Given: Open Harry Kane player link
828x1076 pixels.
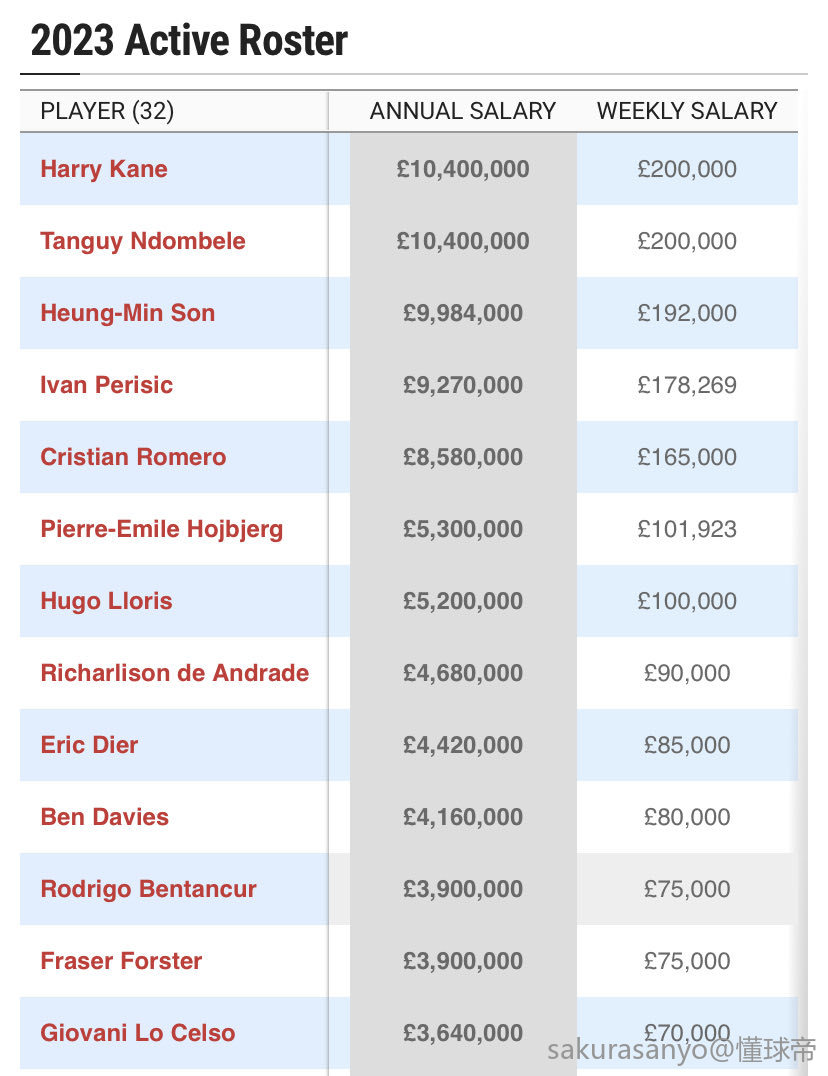Looking at the screenshot, I should point(104,169).
